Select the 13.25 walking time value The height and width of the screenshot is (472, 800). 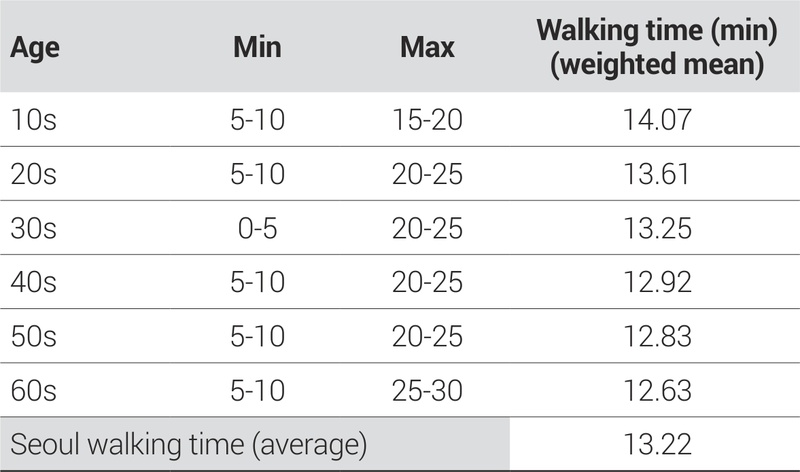656,229
